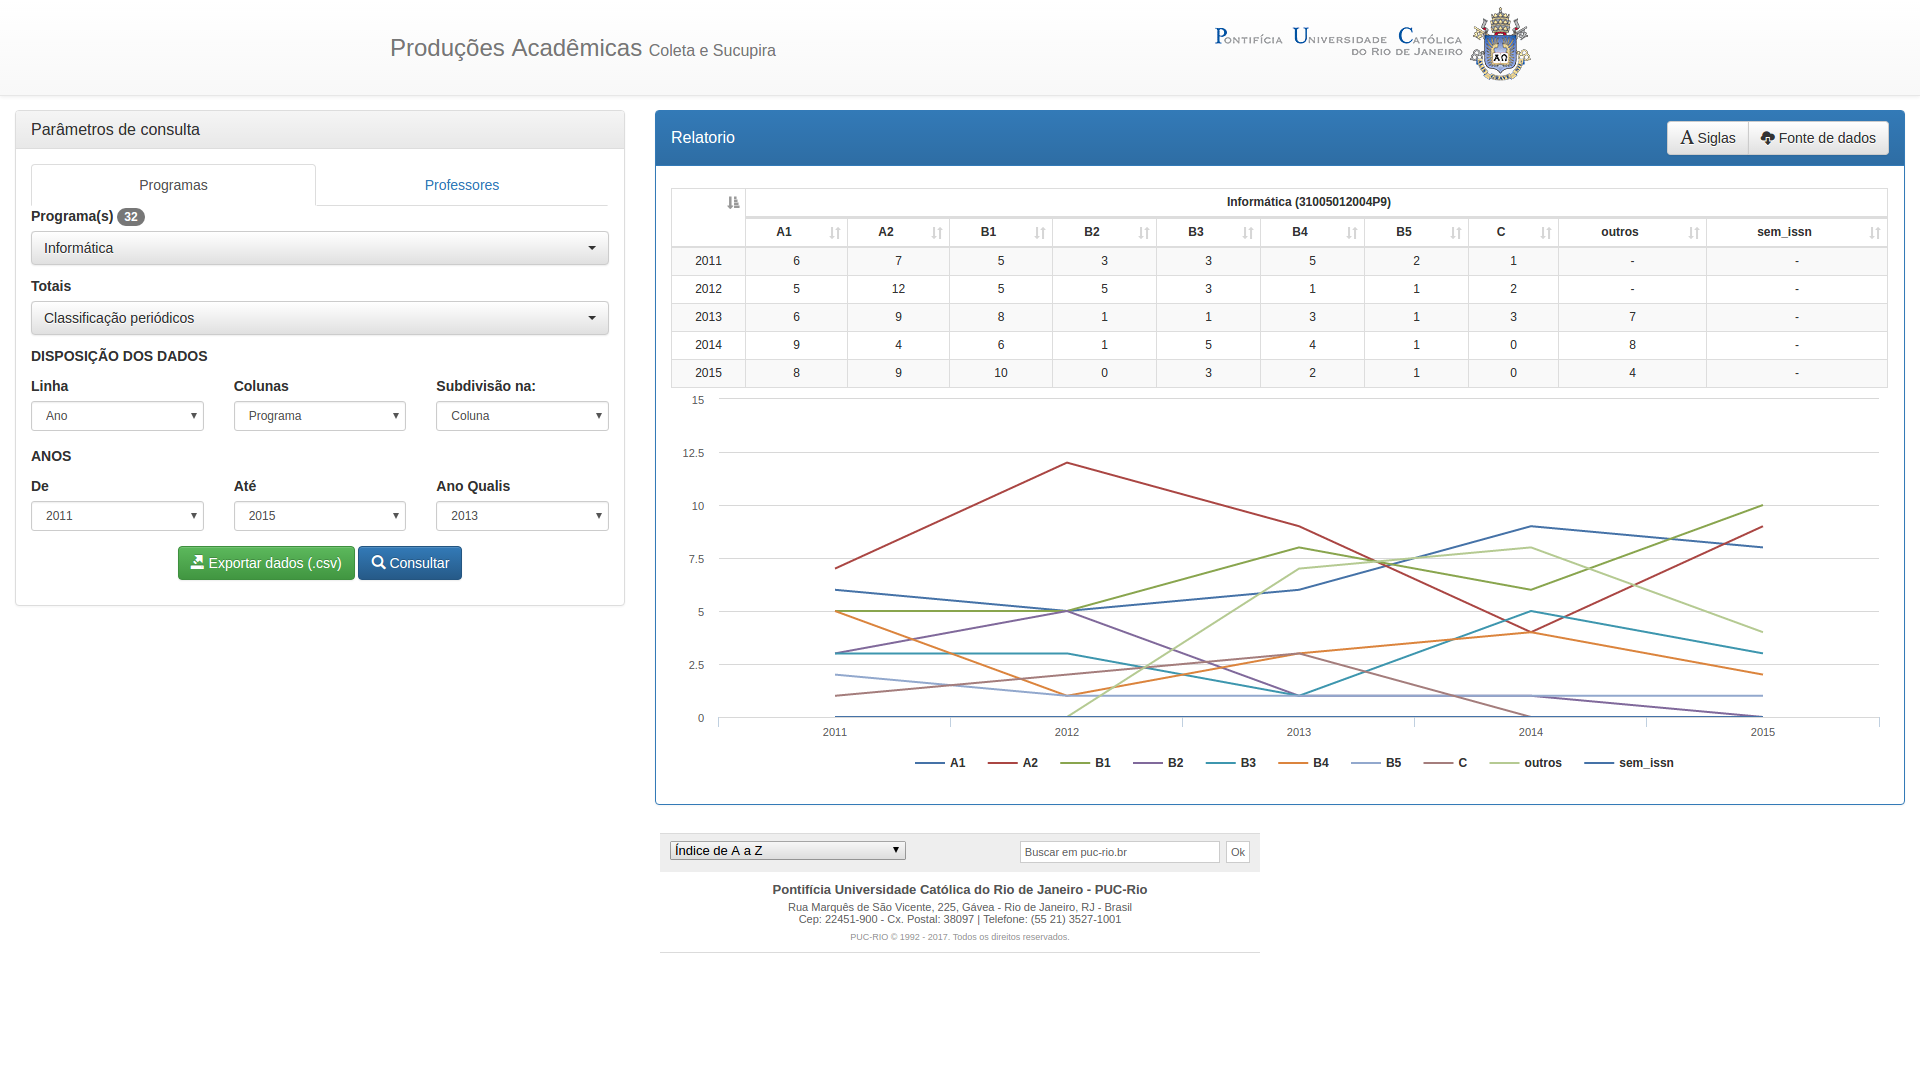
Task: Open the Ano Qualis 2013 dropdown
Action: pos(522,516)
